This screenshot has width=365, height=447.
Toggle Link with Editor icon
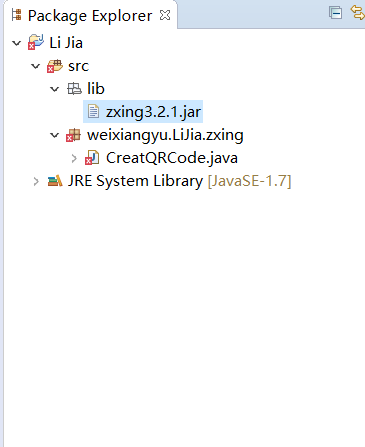coord(358,13)
